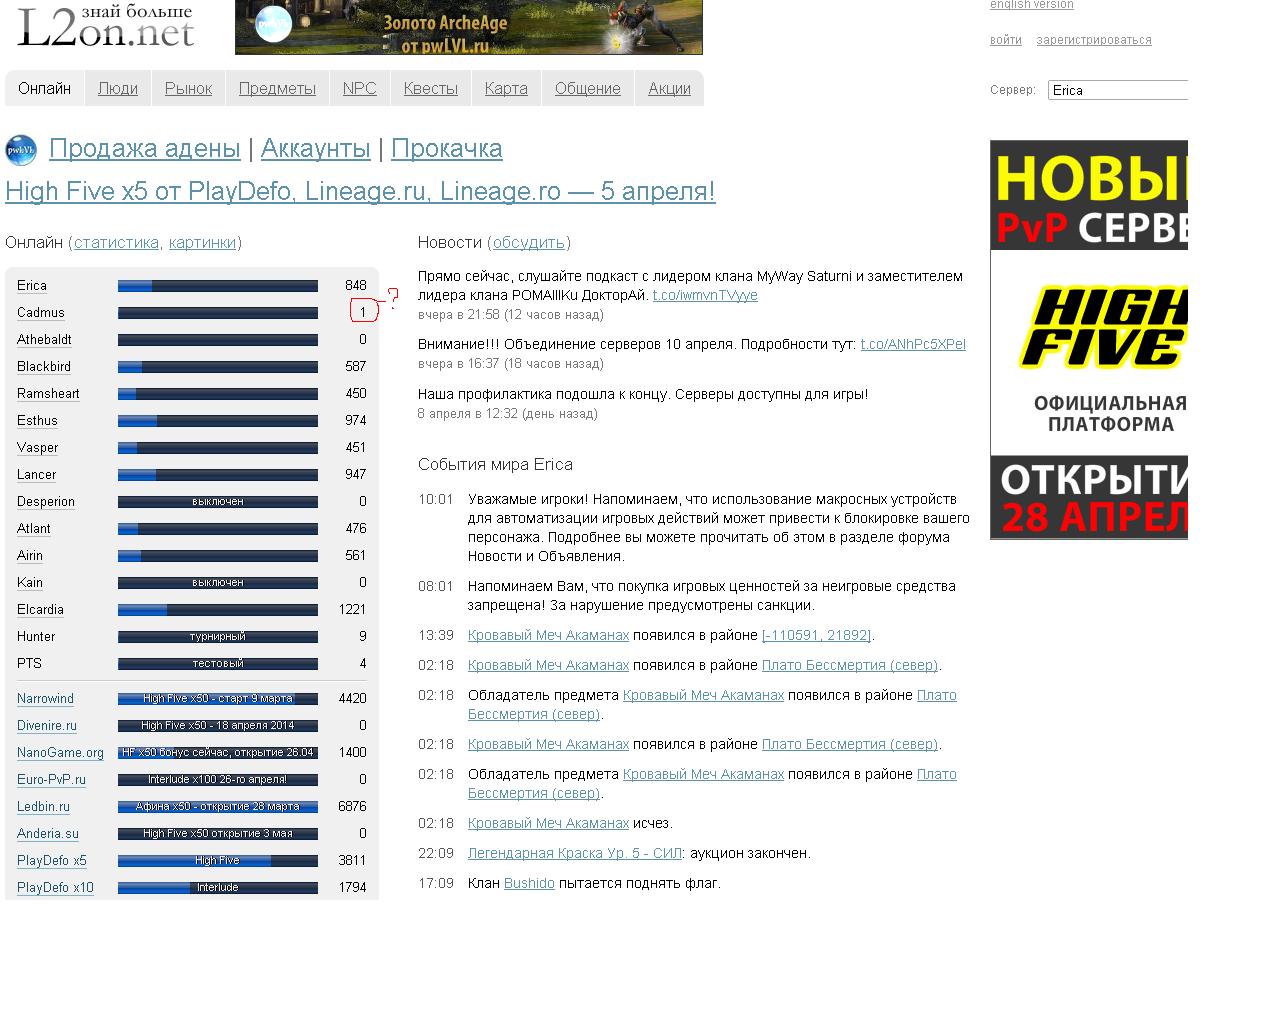Open the Сервер selector field showing Erica

click(x=1118, y=90)
